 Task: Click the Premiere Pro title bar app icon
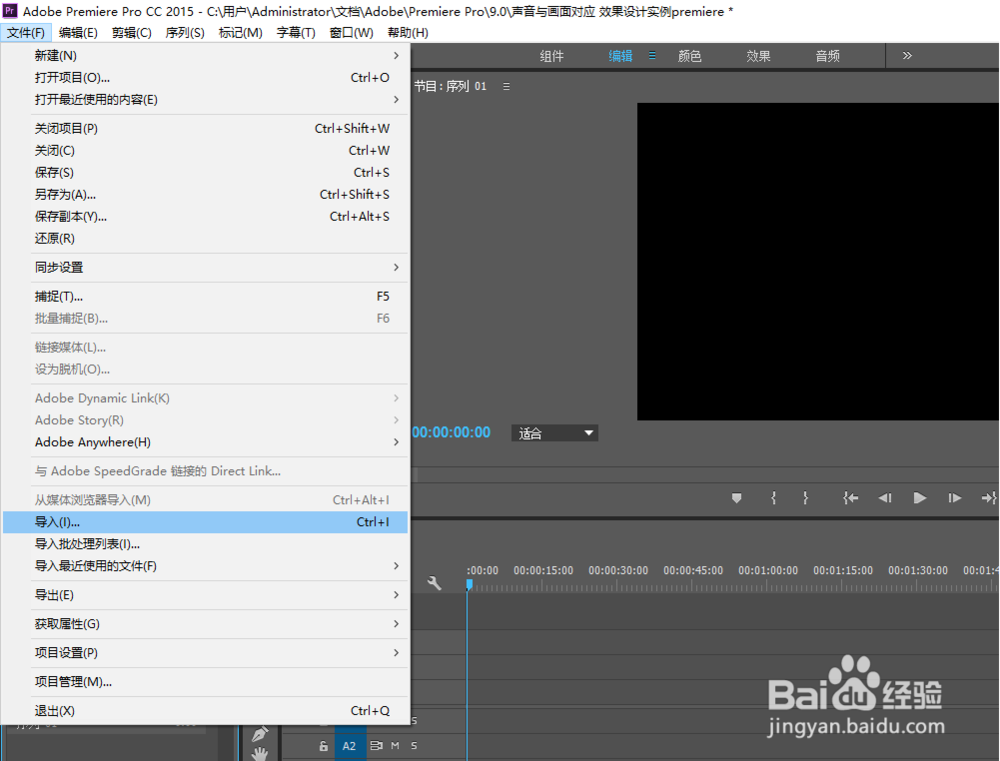(10, 11)
